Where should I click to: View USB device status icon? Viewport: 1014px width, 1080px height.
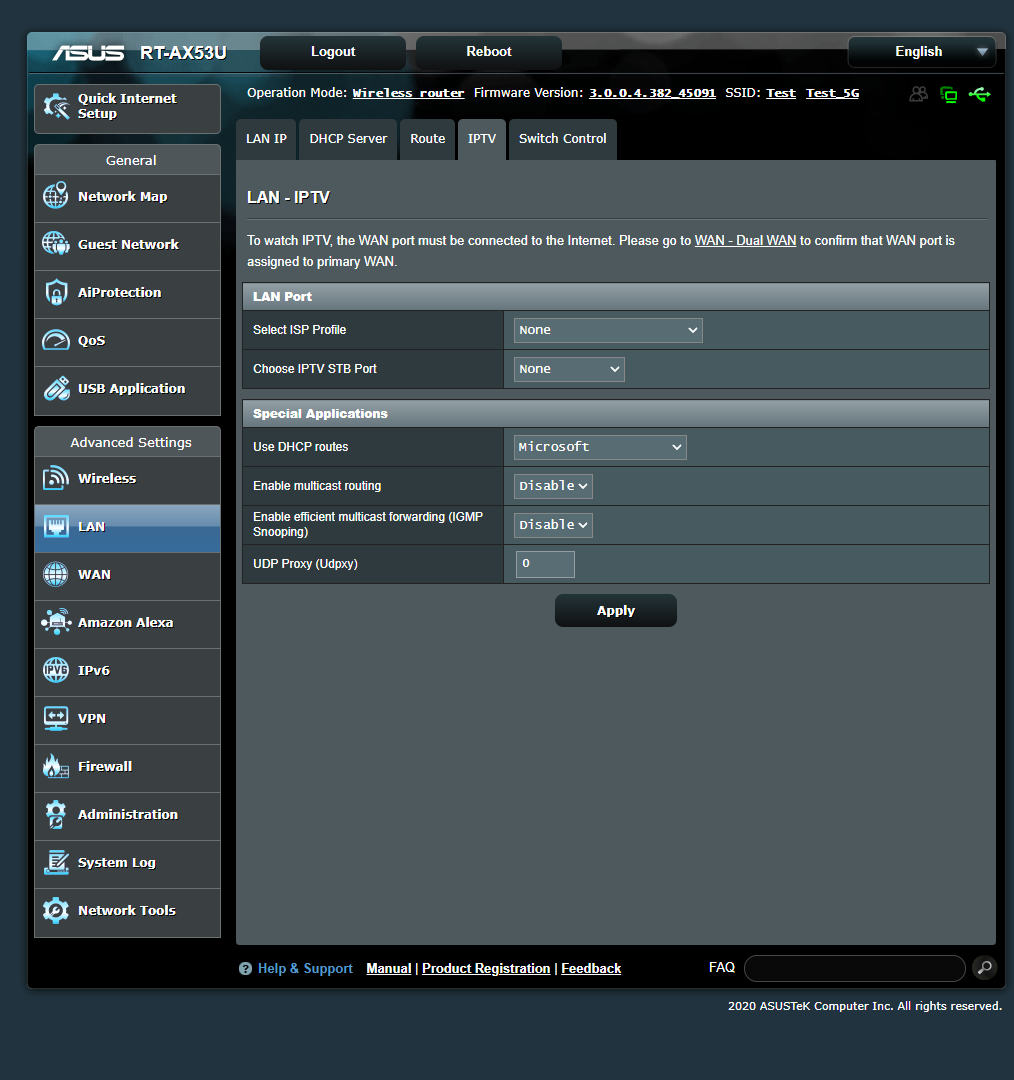click(x=980, y=94)
